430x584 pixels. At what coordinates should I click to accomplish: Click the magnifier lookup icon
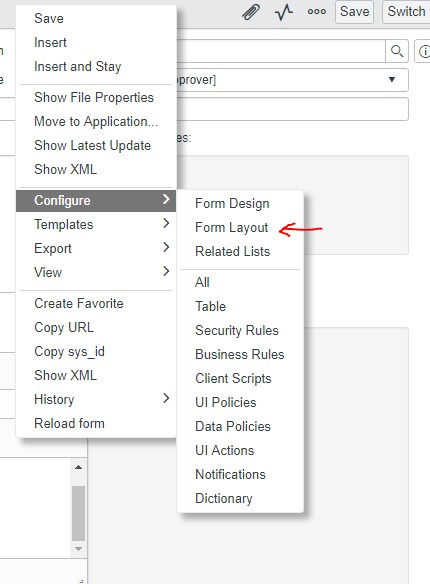[x=397, y=51]
